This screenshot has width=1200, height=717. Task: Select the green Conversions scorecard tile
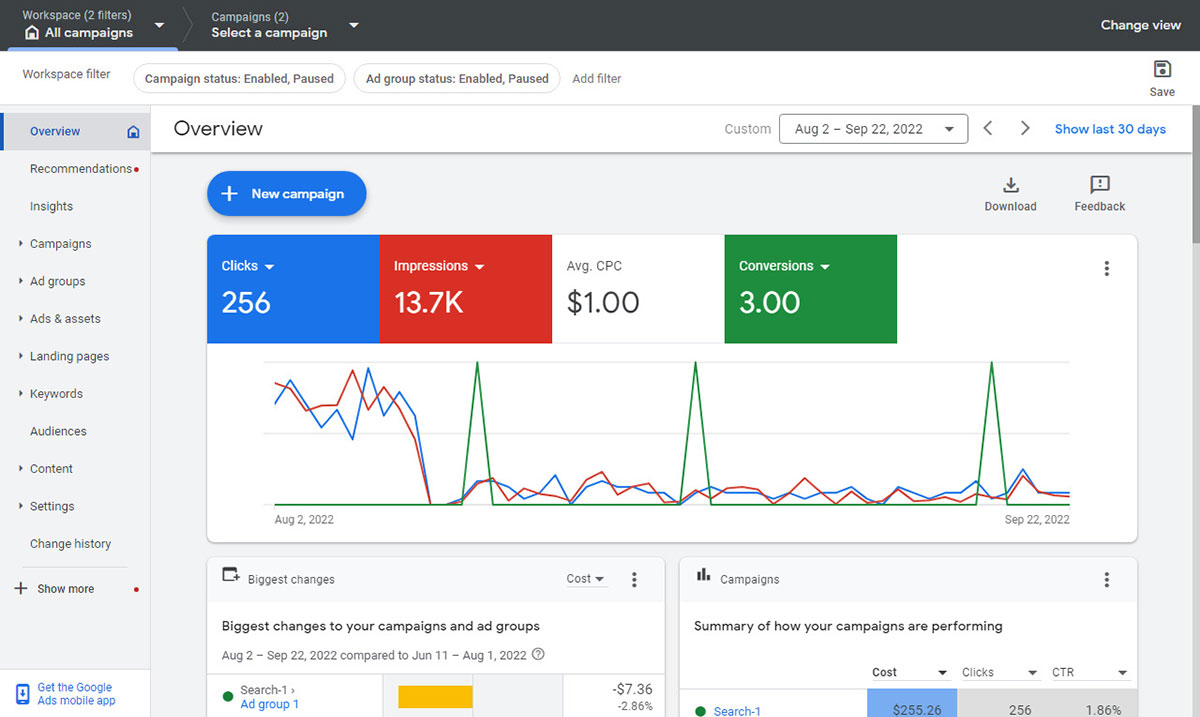tap(810, 289)
